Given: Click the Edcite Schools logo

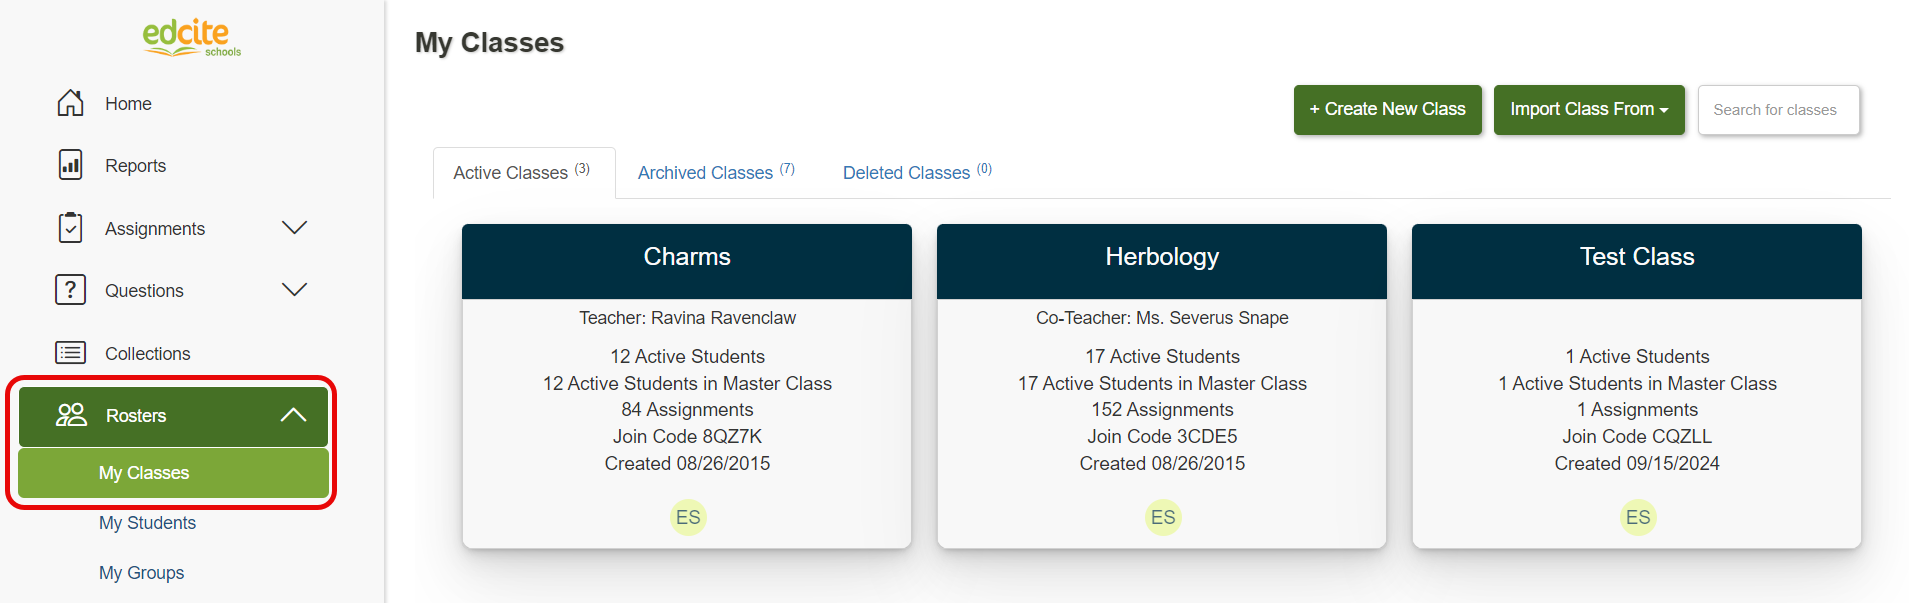Looking at the screenshot, I should 191,38.
